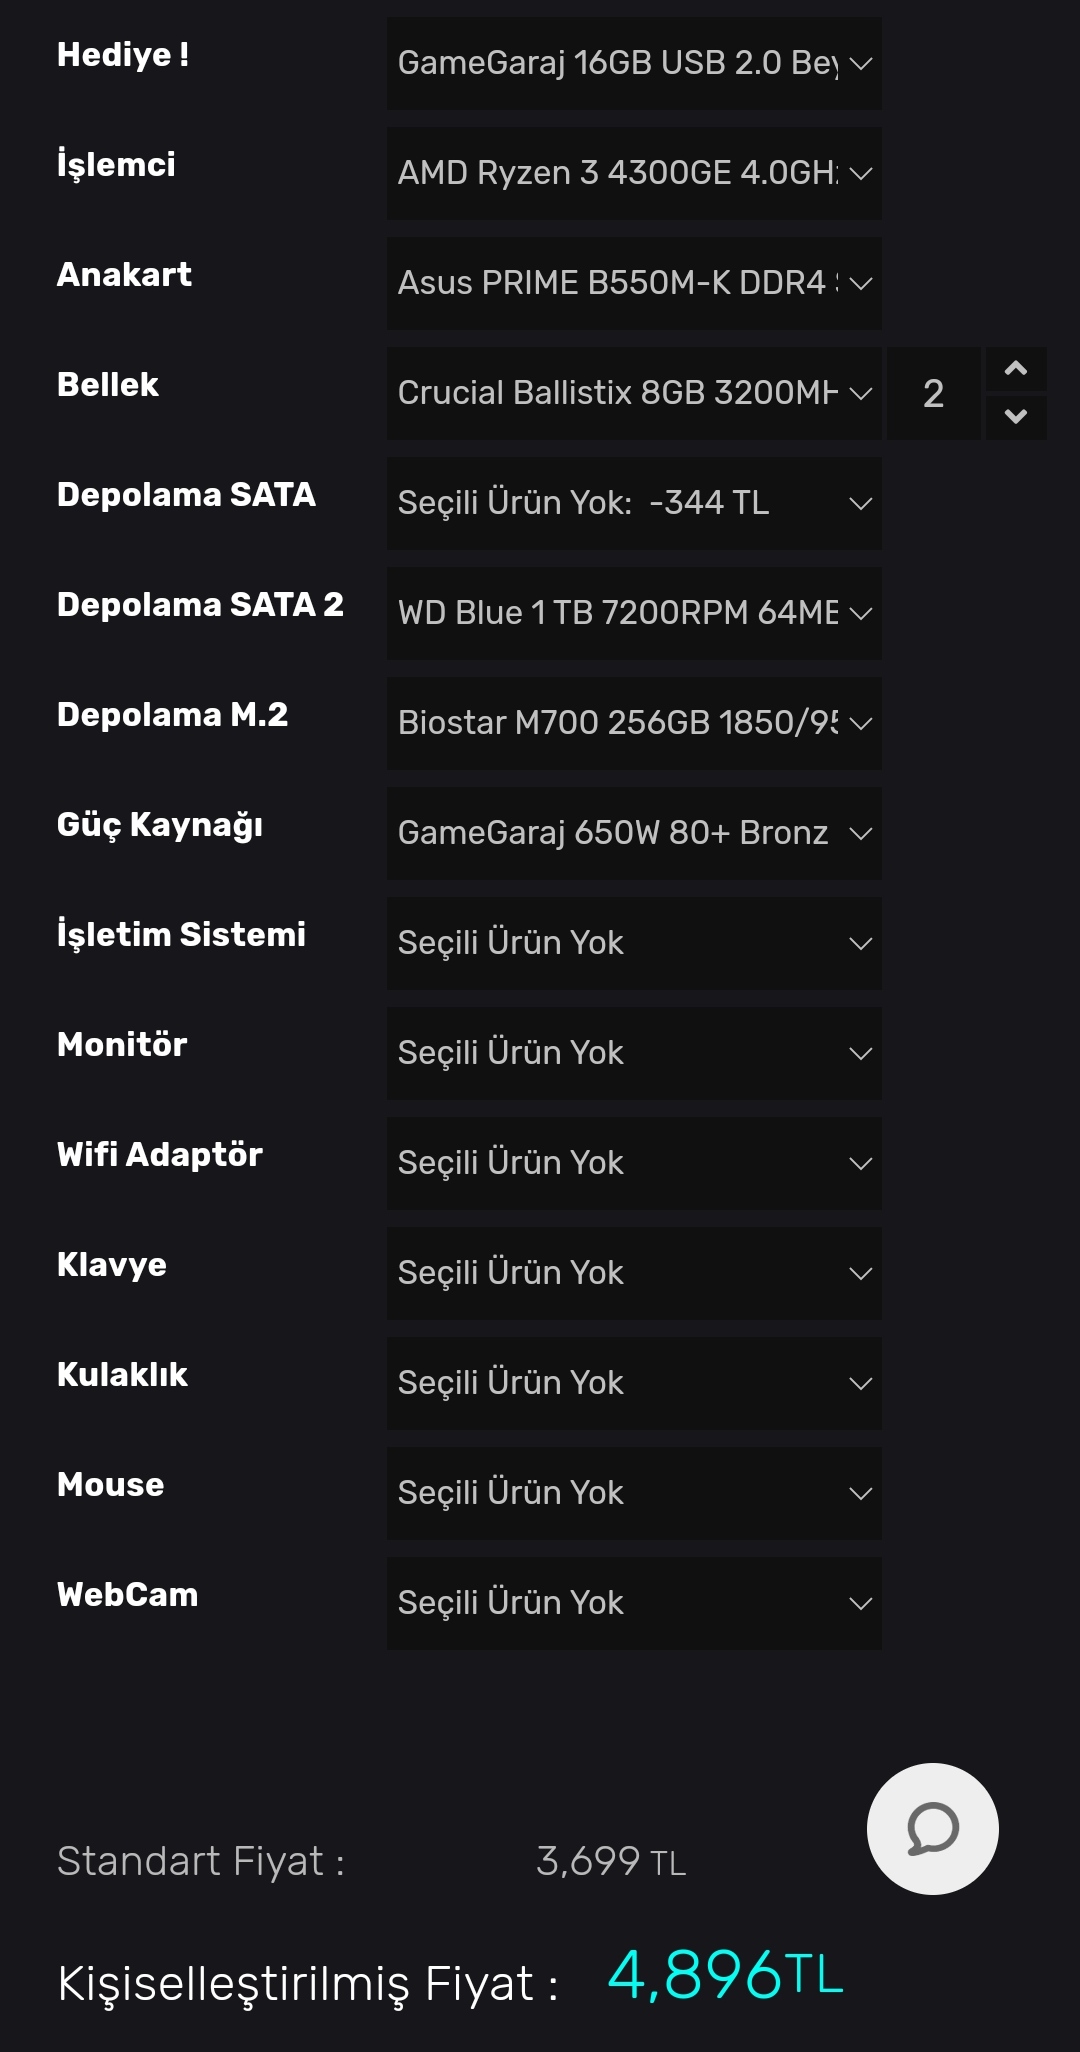Decrease Bellek quantity with down arrow
Image resolution: width=1080 pixels, height=2052 pixels.
tap(1016, 417)
